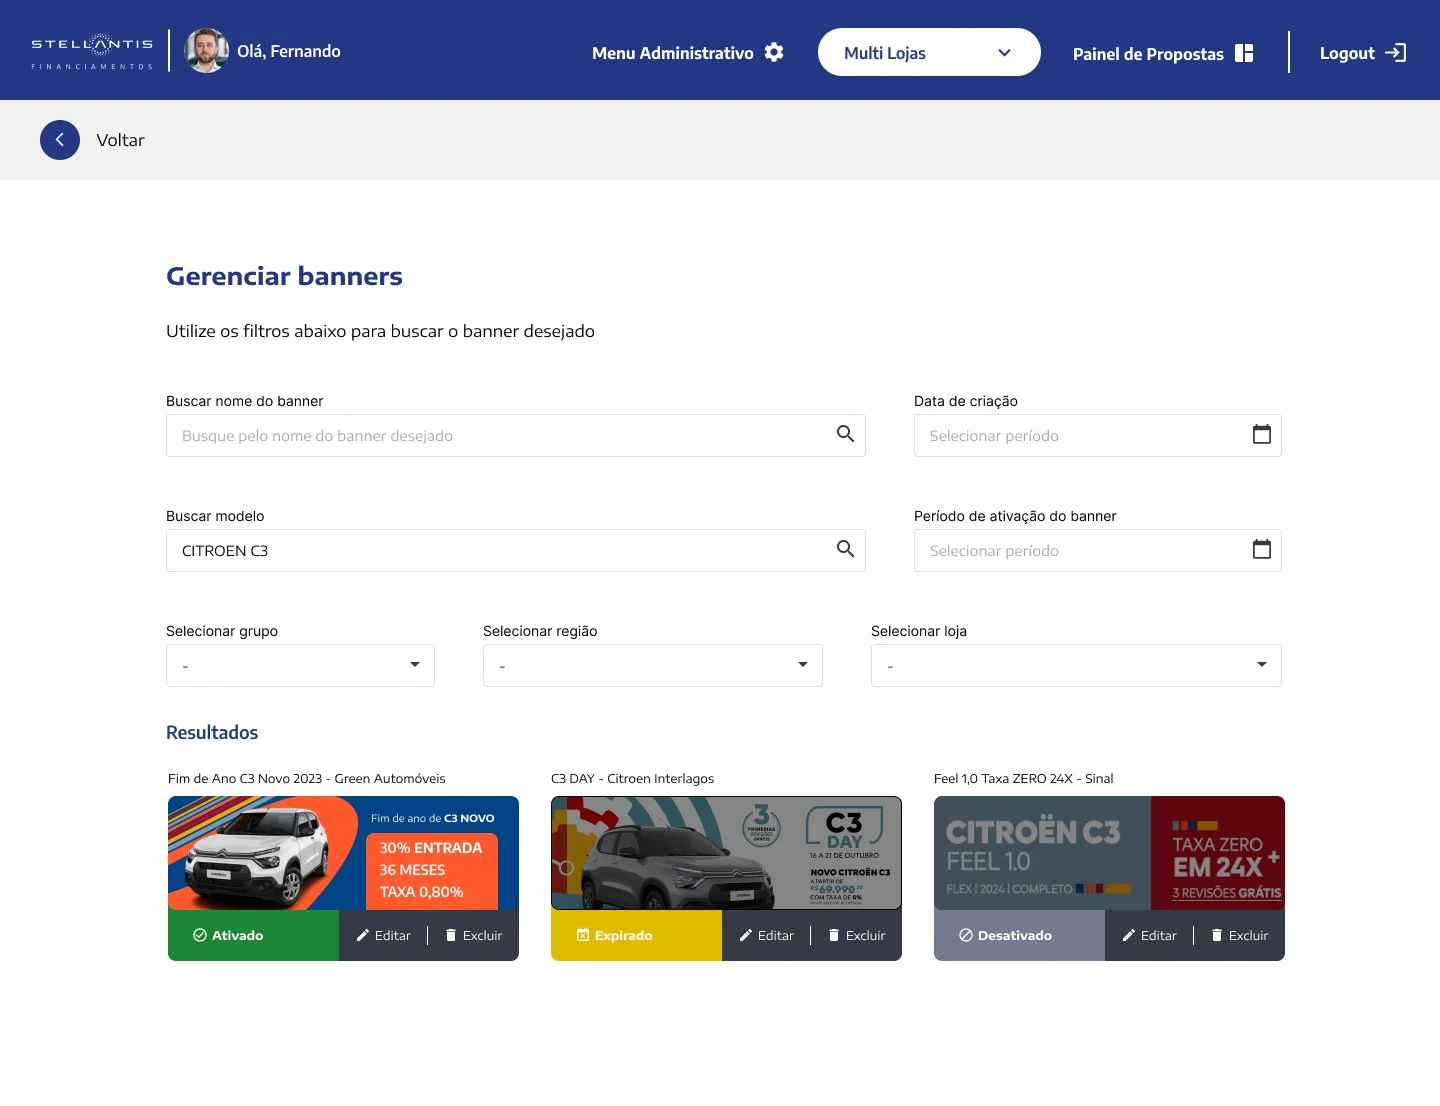Click the round Voltar back arrow
Screen dimensions: 1440x1106
point(60,140)
